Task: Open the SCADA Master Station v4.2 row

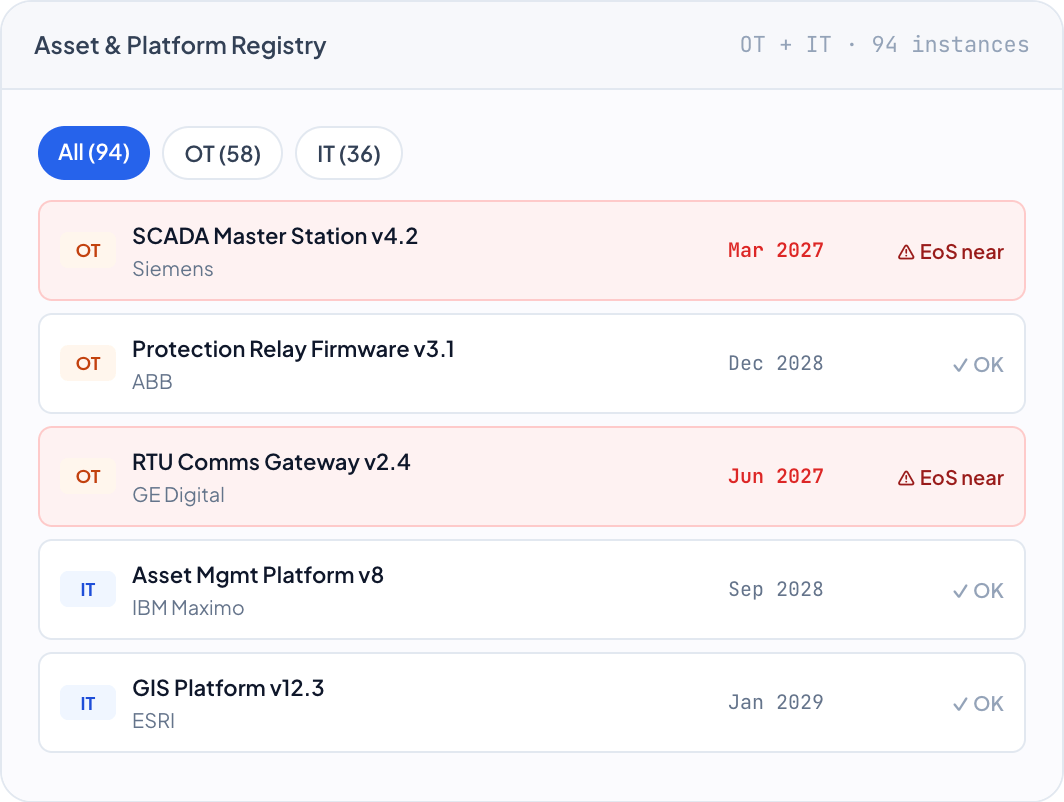Action: [x=532, y=250]
